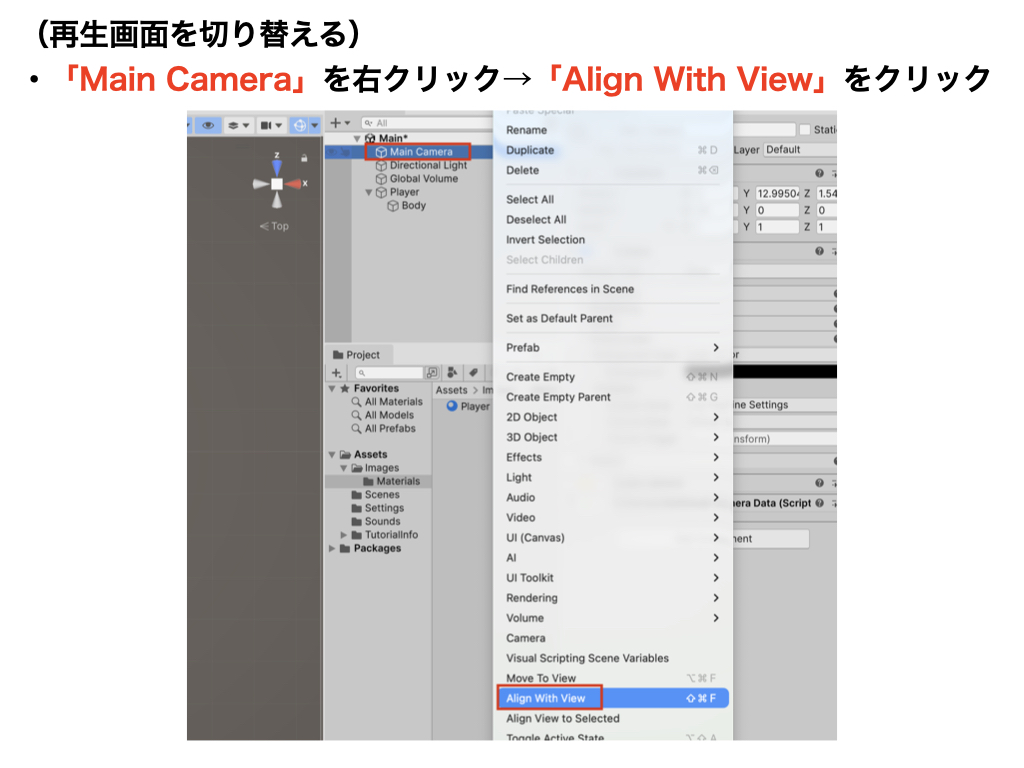This screenshot has width=1024, height=768.
Task: Switch to the Project tab
Action: coord(357,355)
